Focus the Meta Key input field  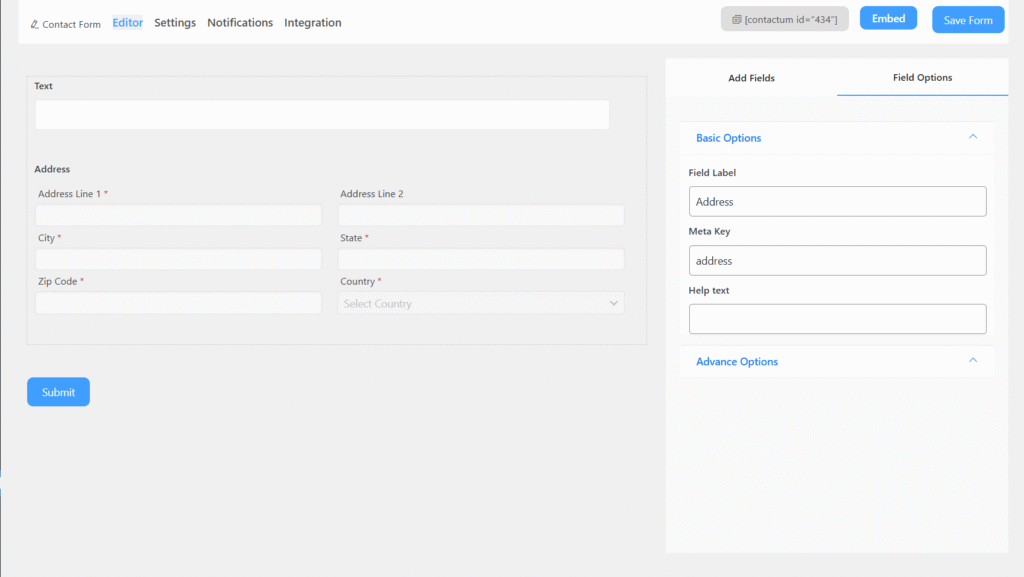pyautogui.click(x=837, y=261)
